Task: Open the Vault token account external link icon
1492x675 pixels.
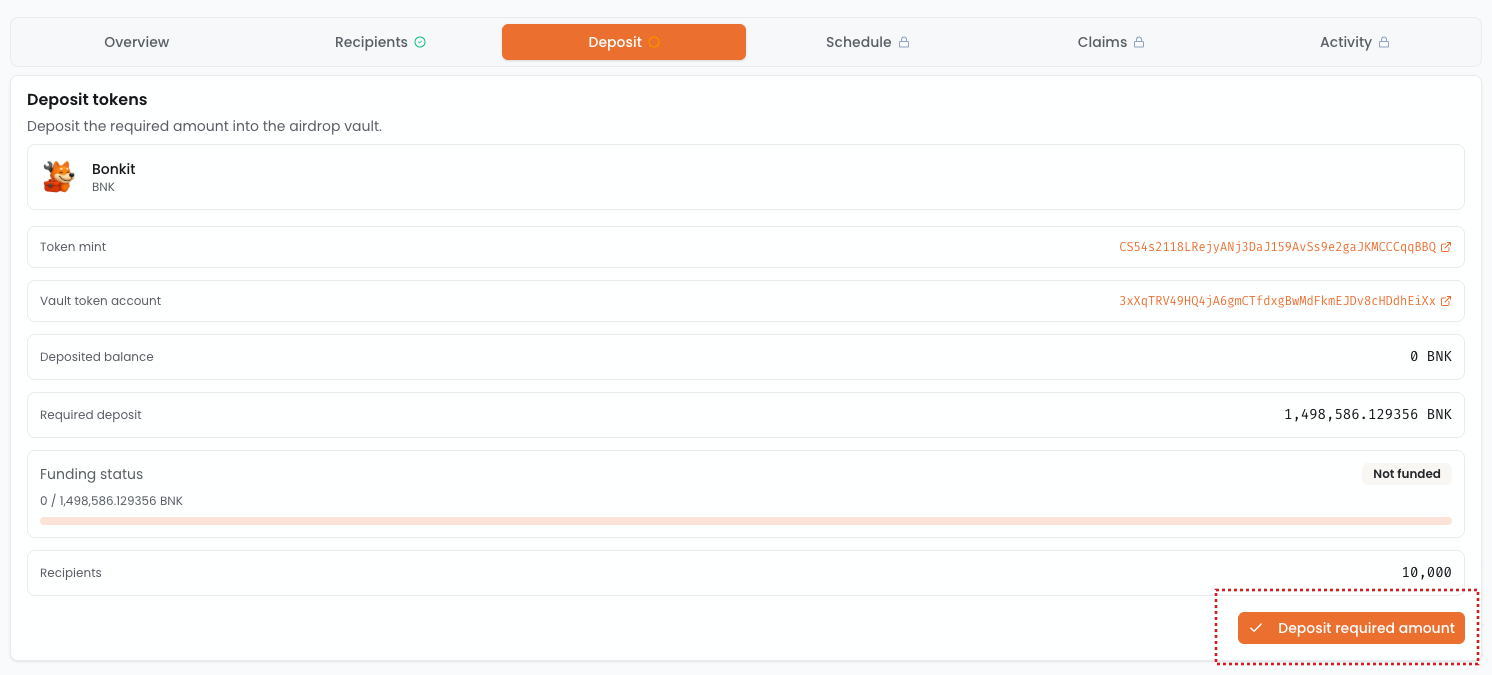Action: (1446, 301)
